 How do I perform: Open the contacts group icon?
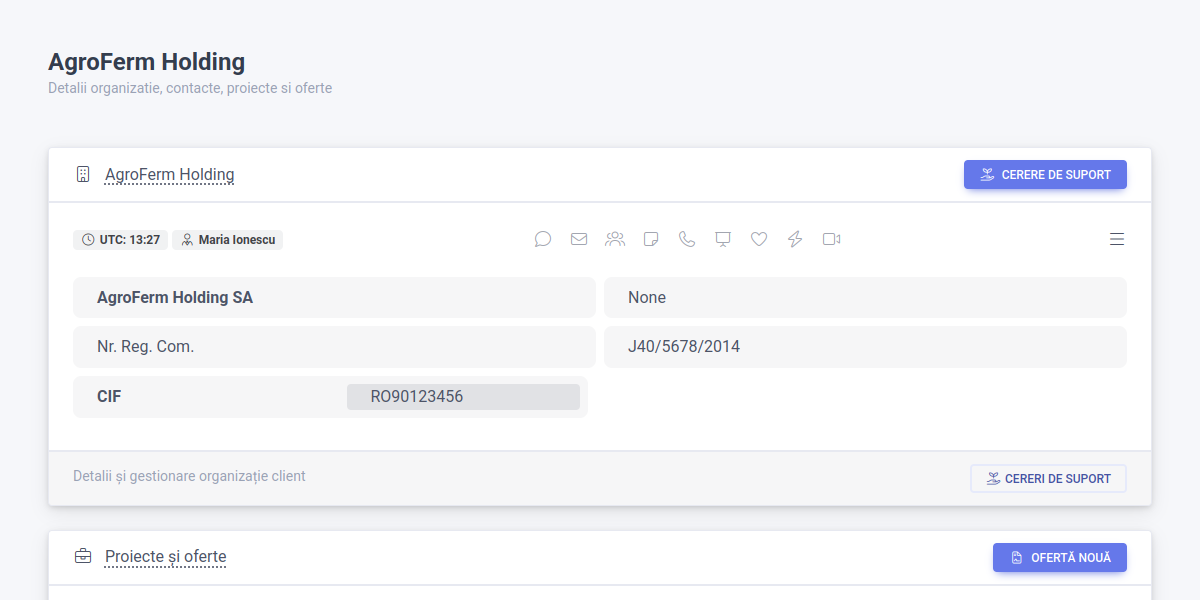pyautogui.click(x=615, y=239)
